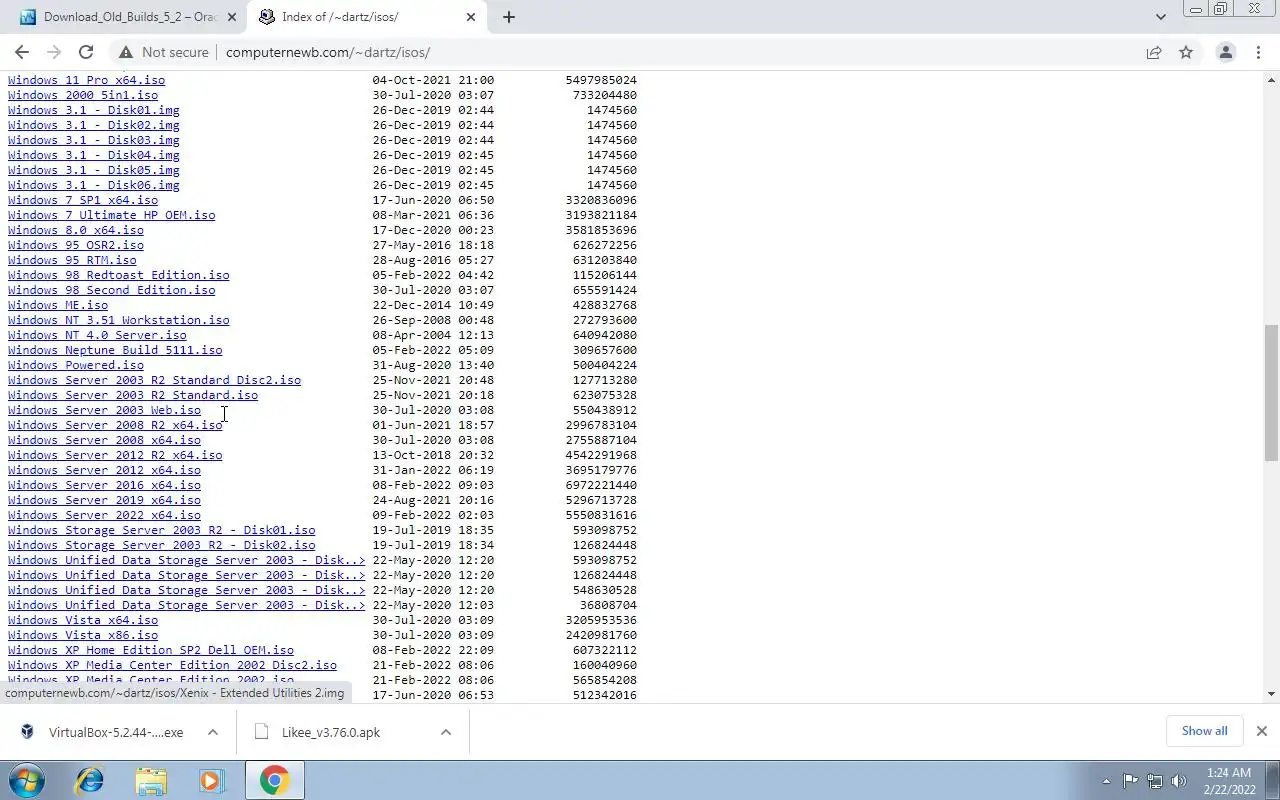Image resolution: width=1280 pixels, height=800 pixels.
Task: Open Windows Explorer from taskbar
Action: click(151, 780)
